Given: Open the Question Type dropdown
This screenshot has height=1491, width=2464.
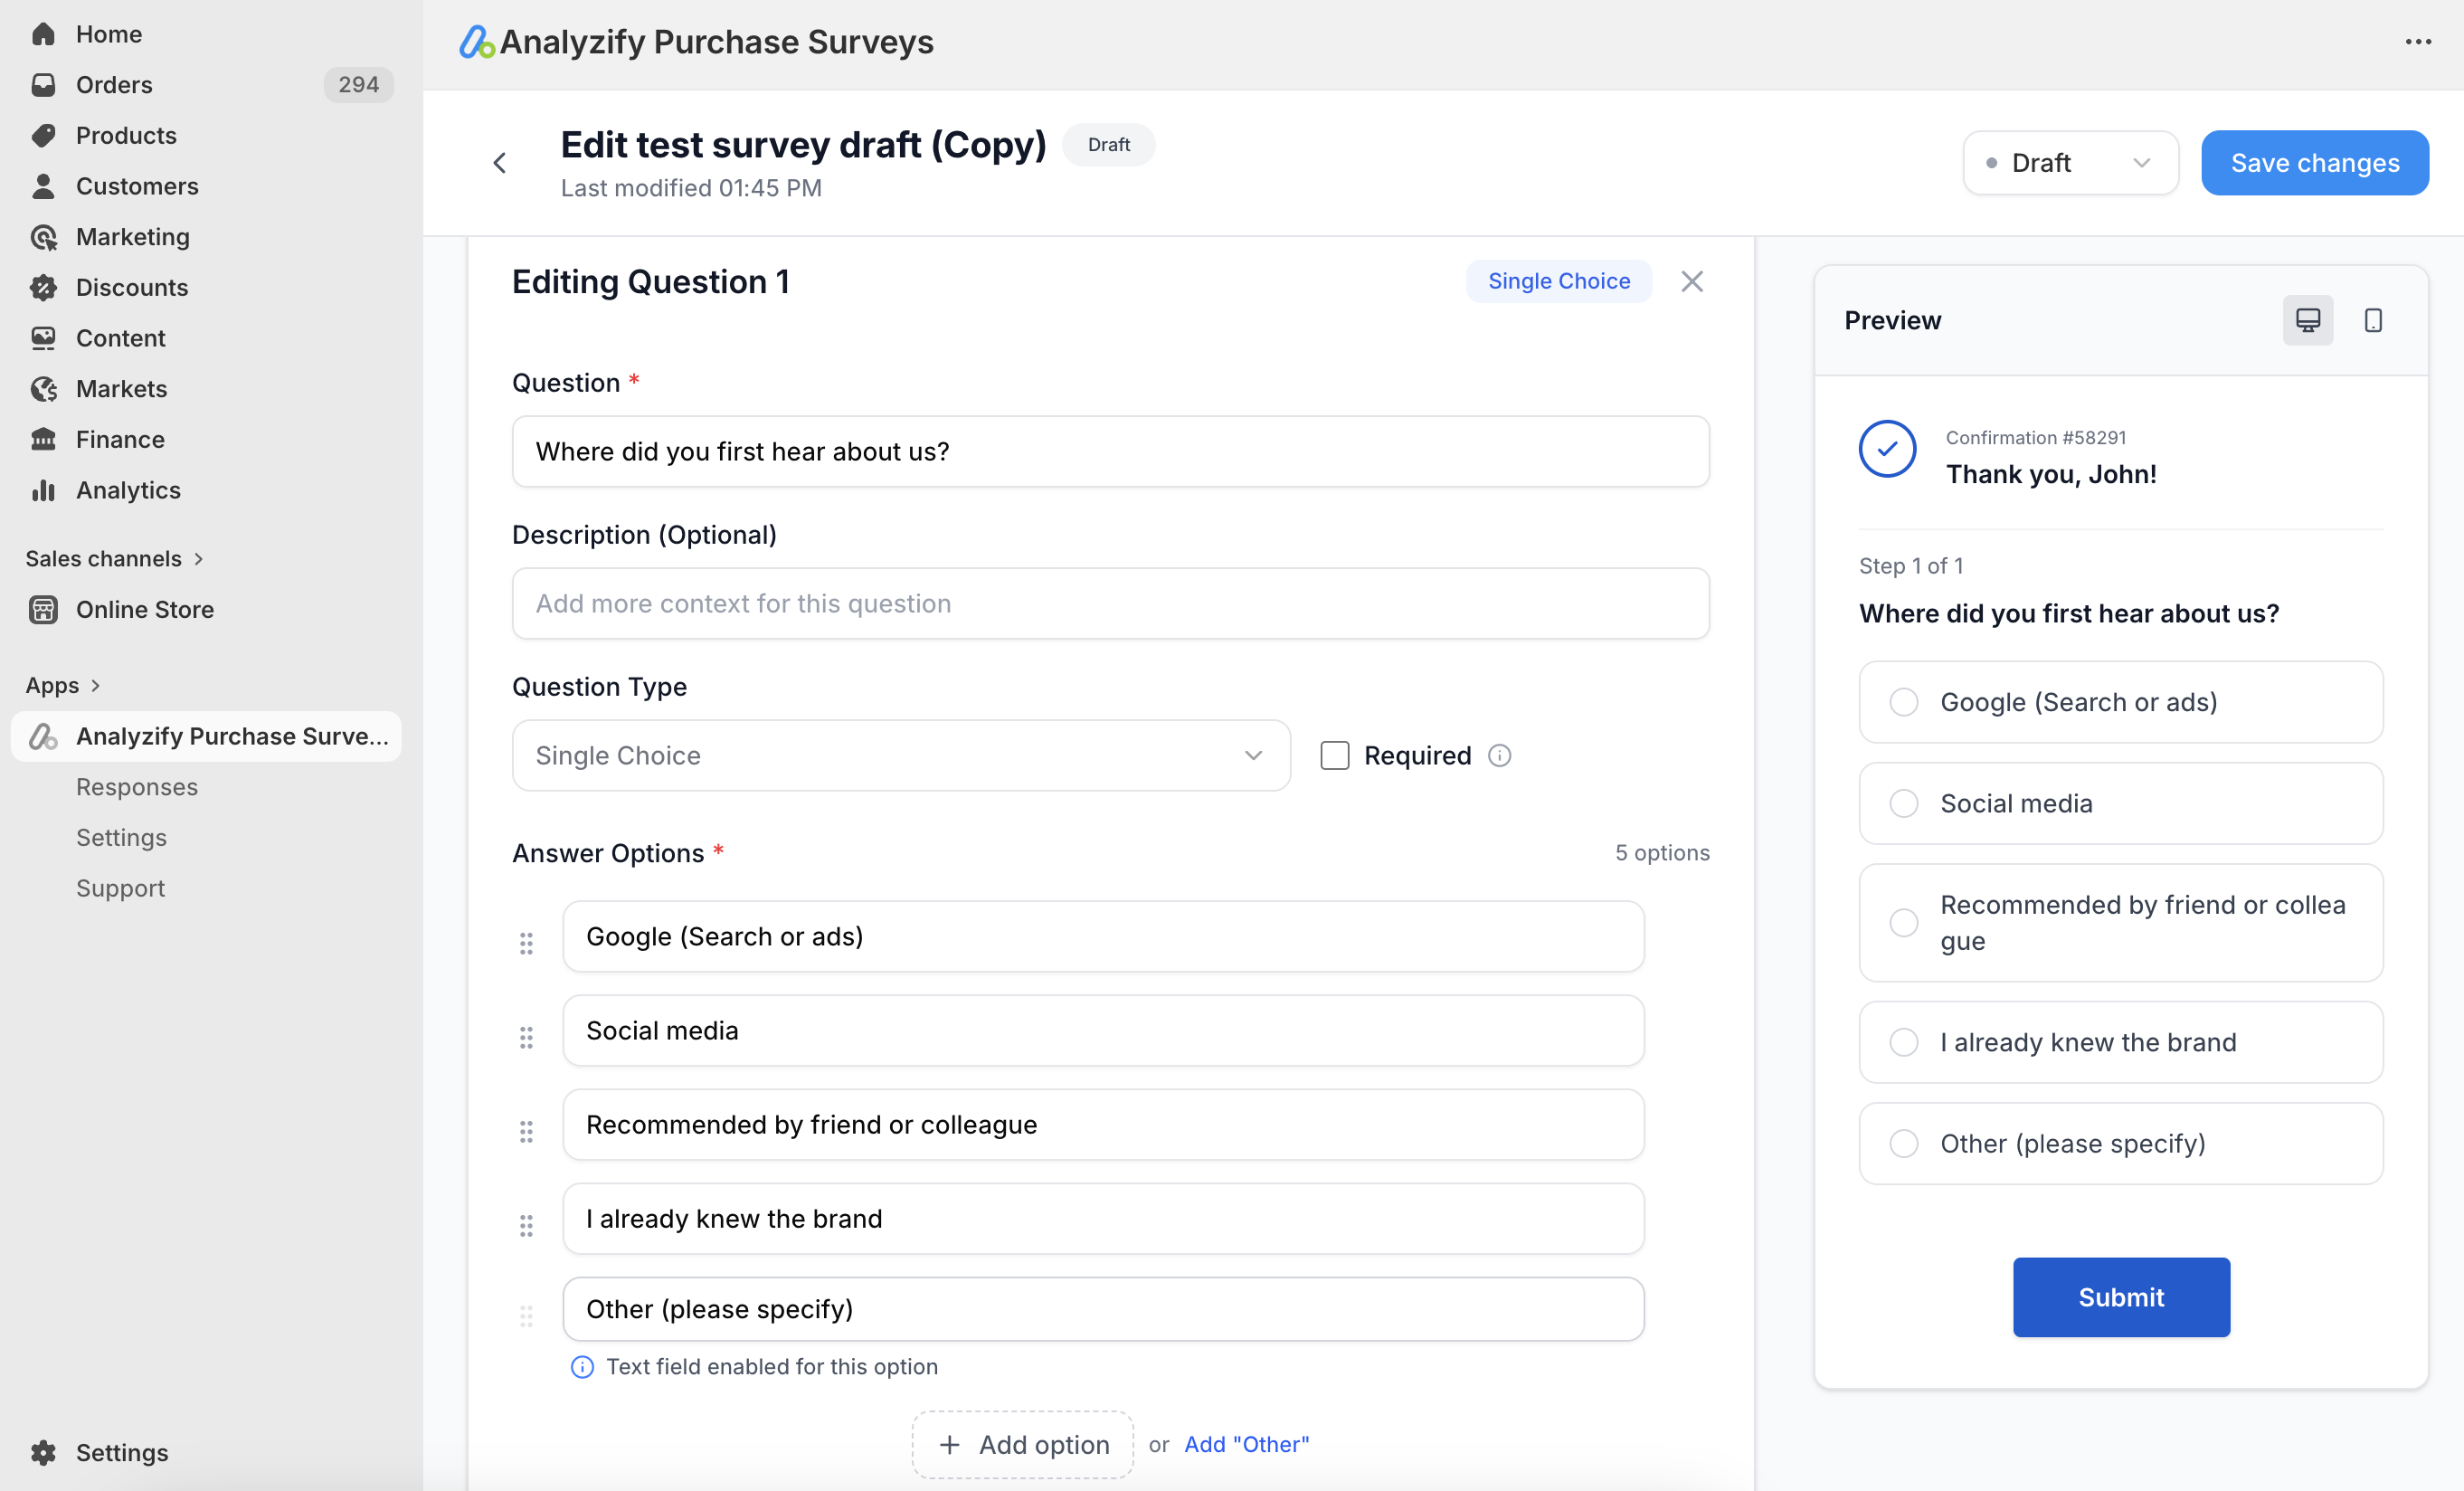Looking at the screenshot, I should [x=900, y=755].
